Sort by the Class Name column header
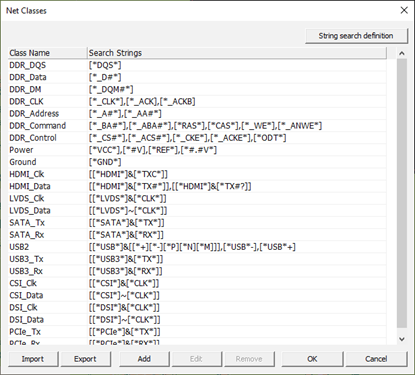Image resolution: width=415 pixels, height=375 pixels. [x=47, y=53]
